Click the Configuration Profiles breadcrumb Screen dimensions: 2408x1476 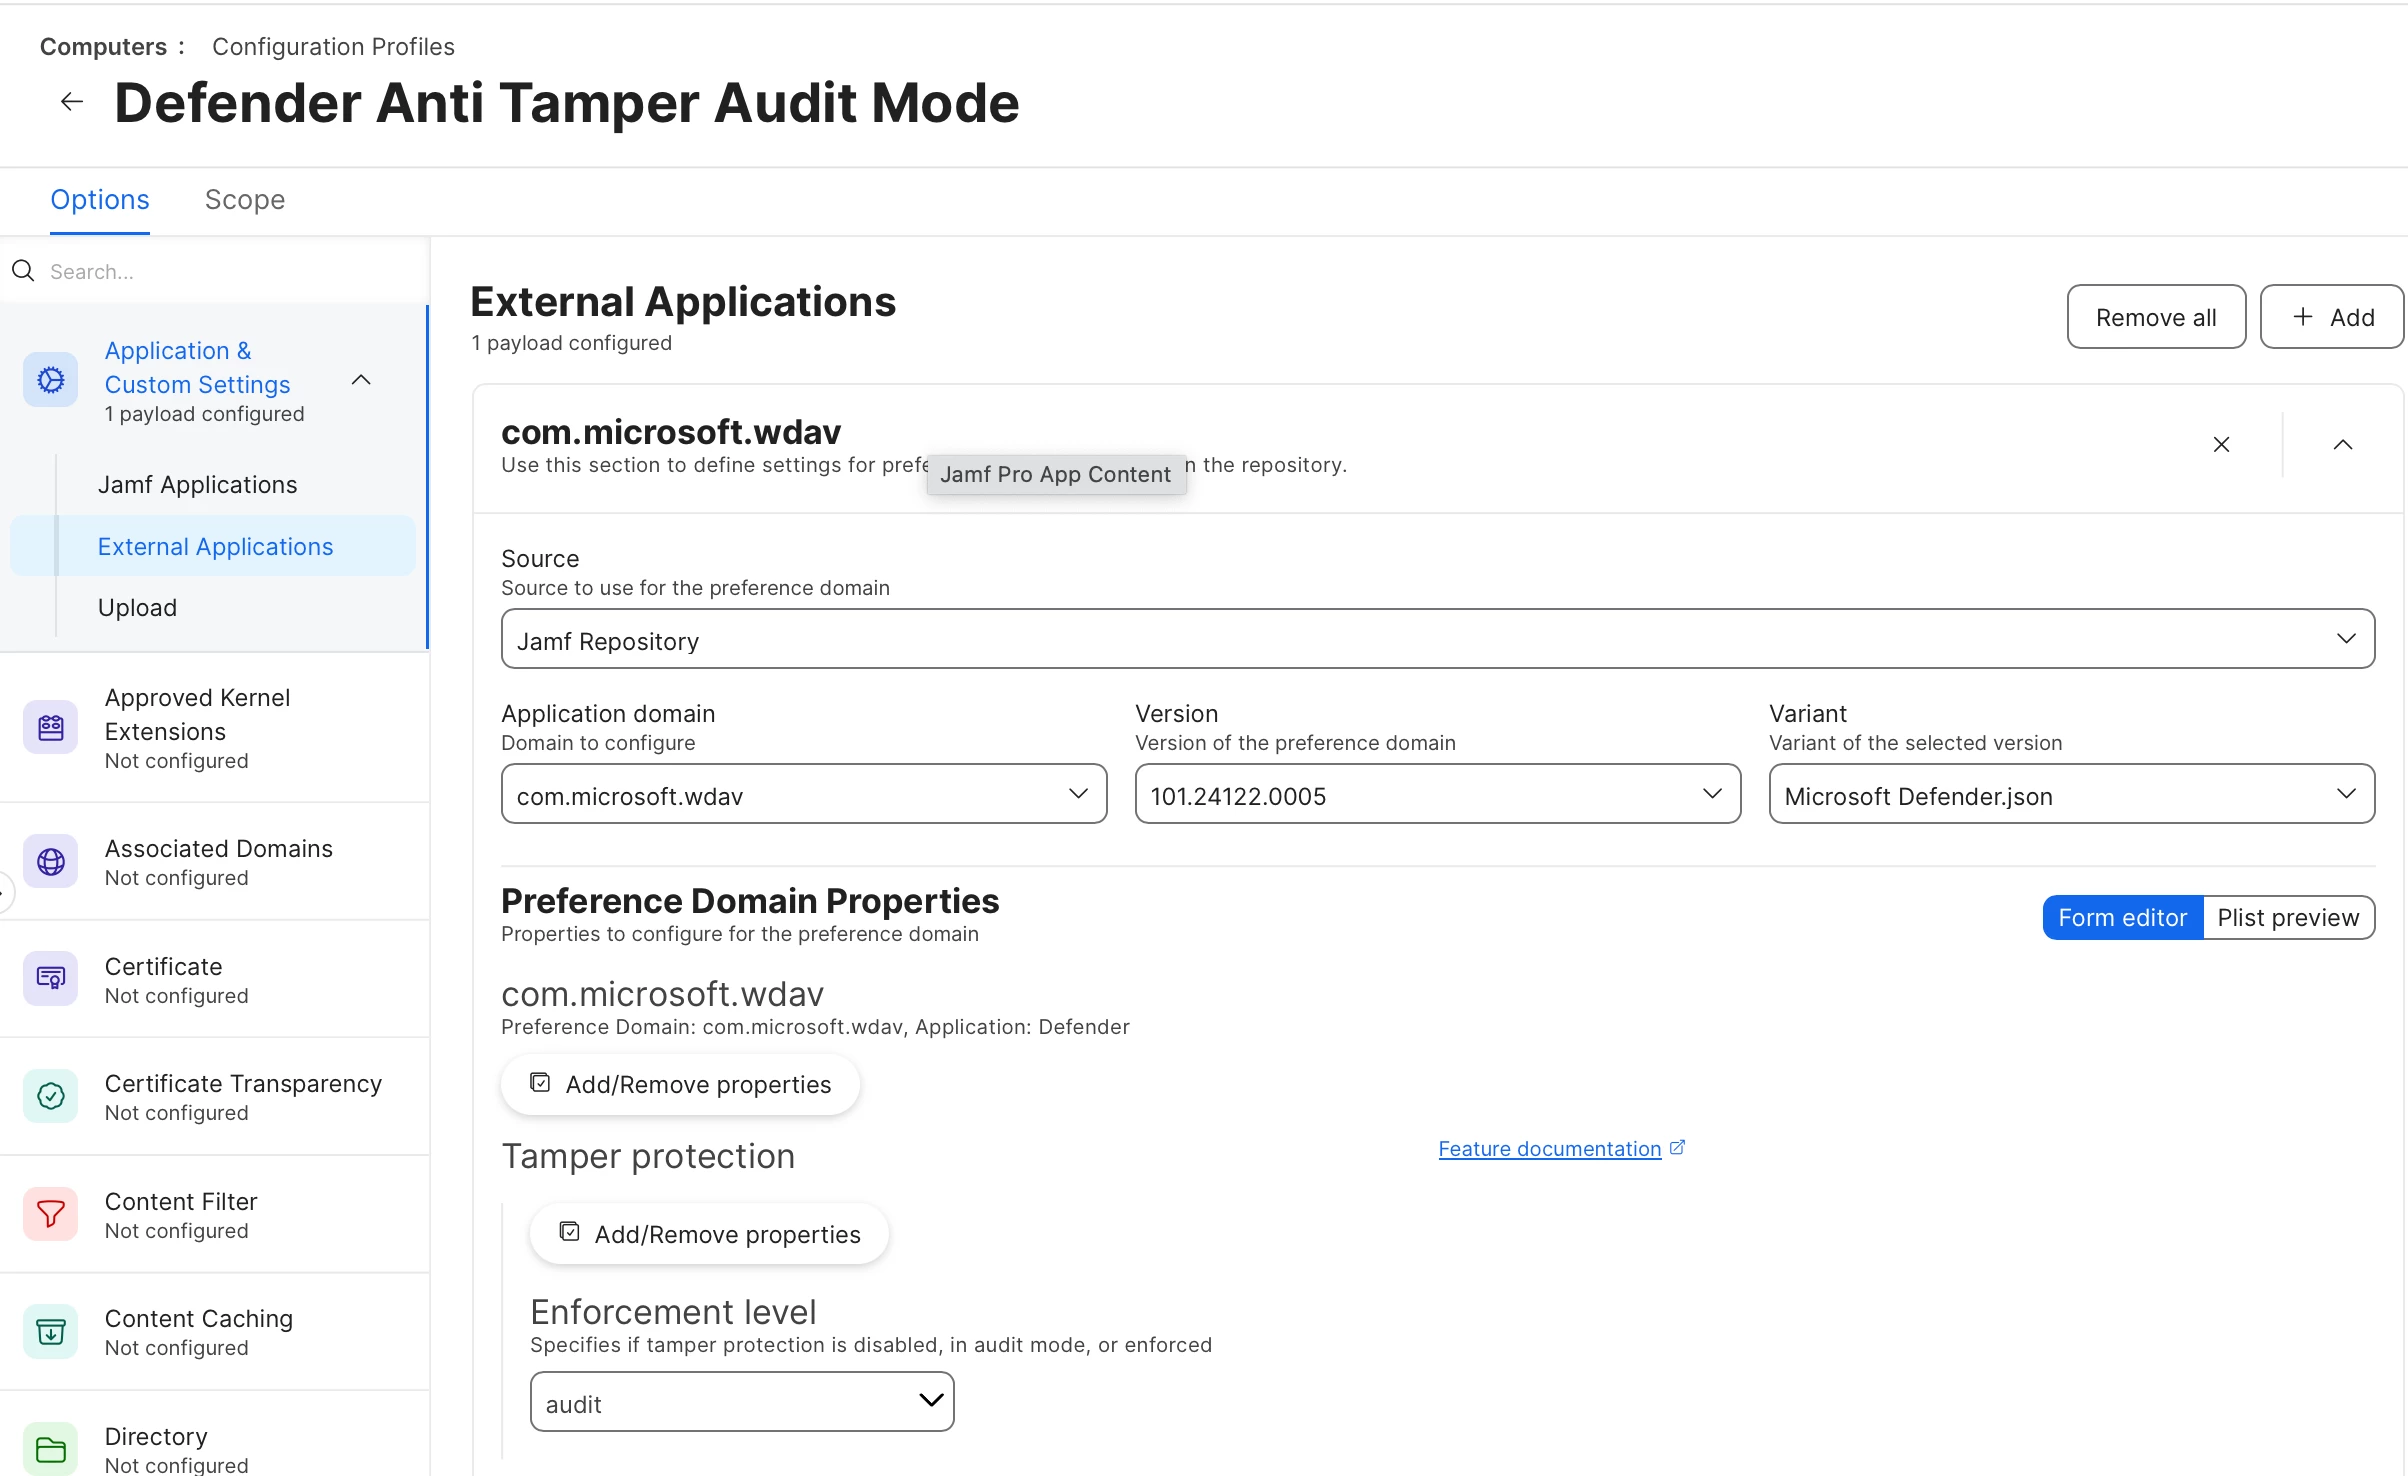(333, 47)
